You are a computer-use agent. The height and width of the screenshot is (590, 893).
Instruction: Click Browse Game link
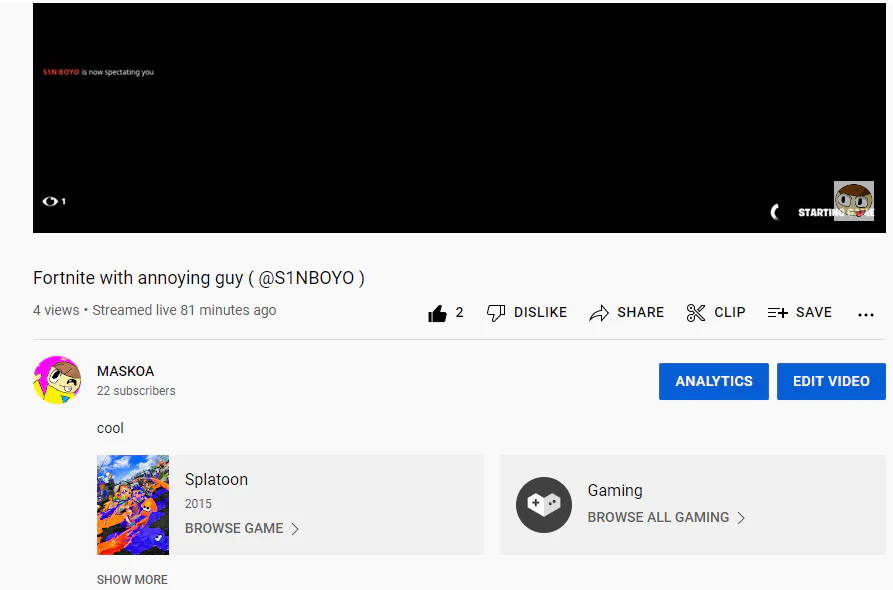(x=234, y=528)
